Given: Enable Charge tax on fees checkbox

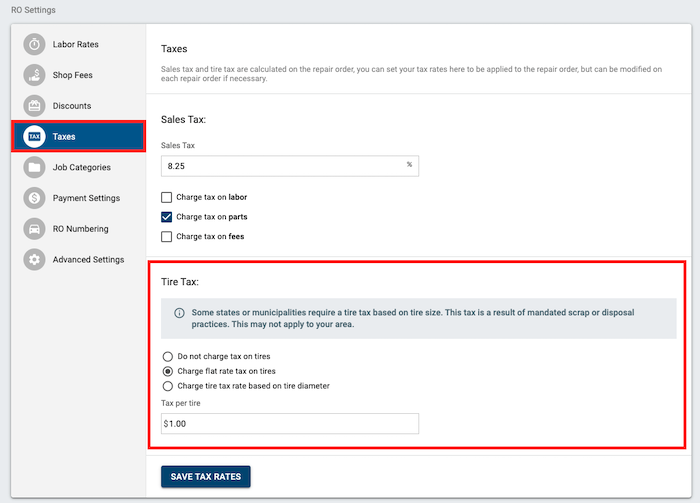Looking at the screenshot, I should coord(167,237).
